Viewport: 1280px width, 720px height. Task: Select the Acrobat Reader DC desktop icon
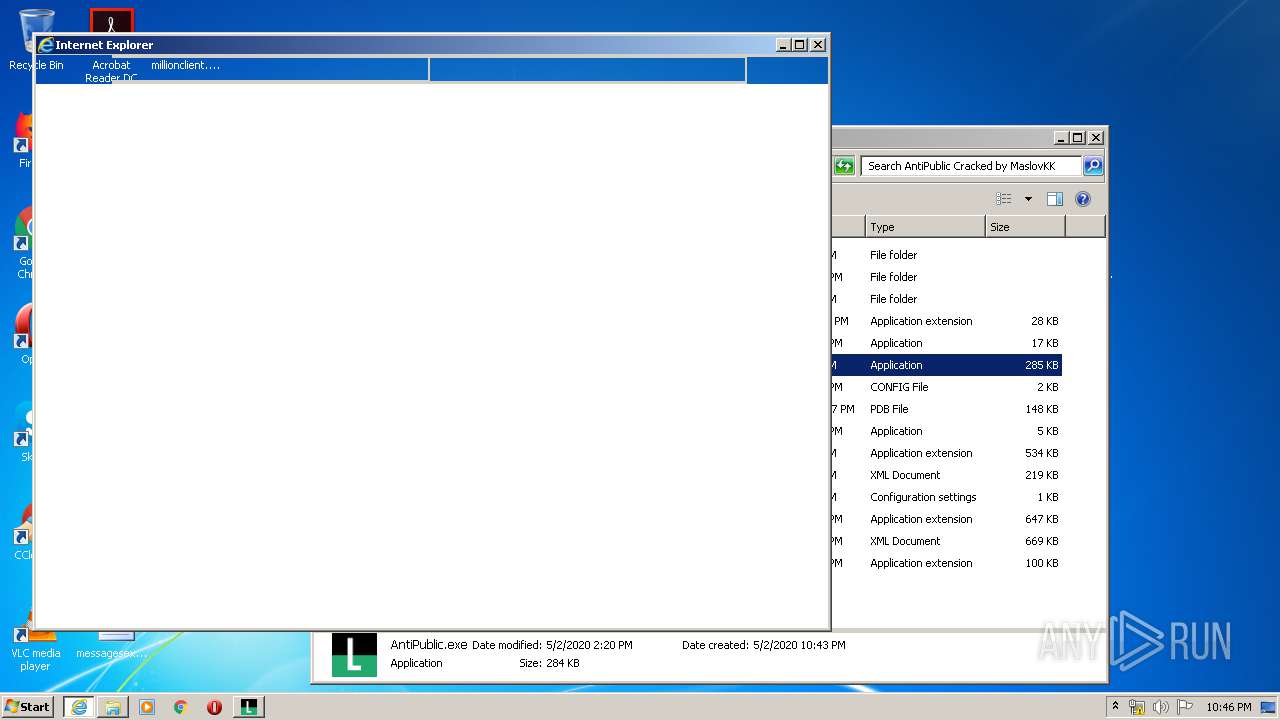[x=111, y=45]
